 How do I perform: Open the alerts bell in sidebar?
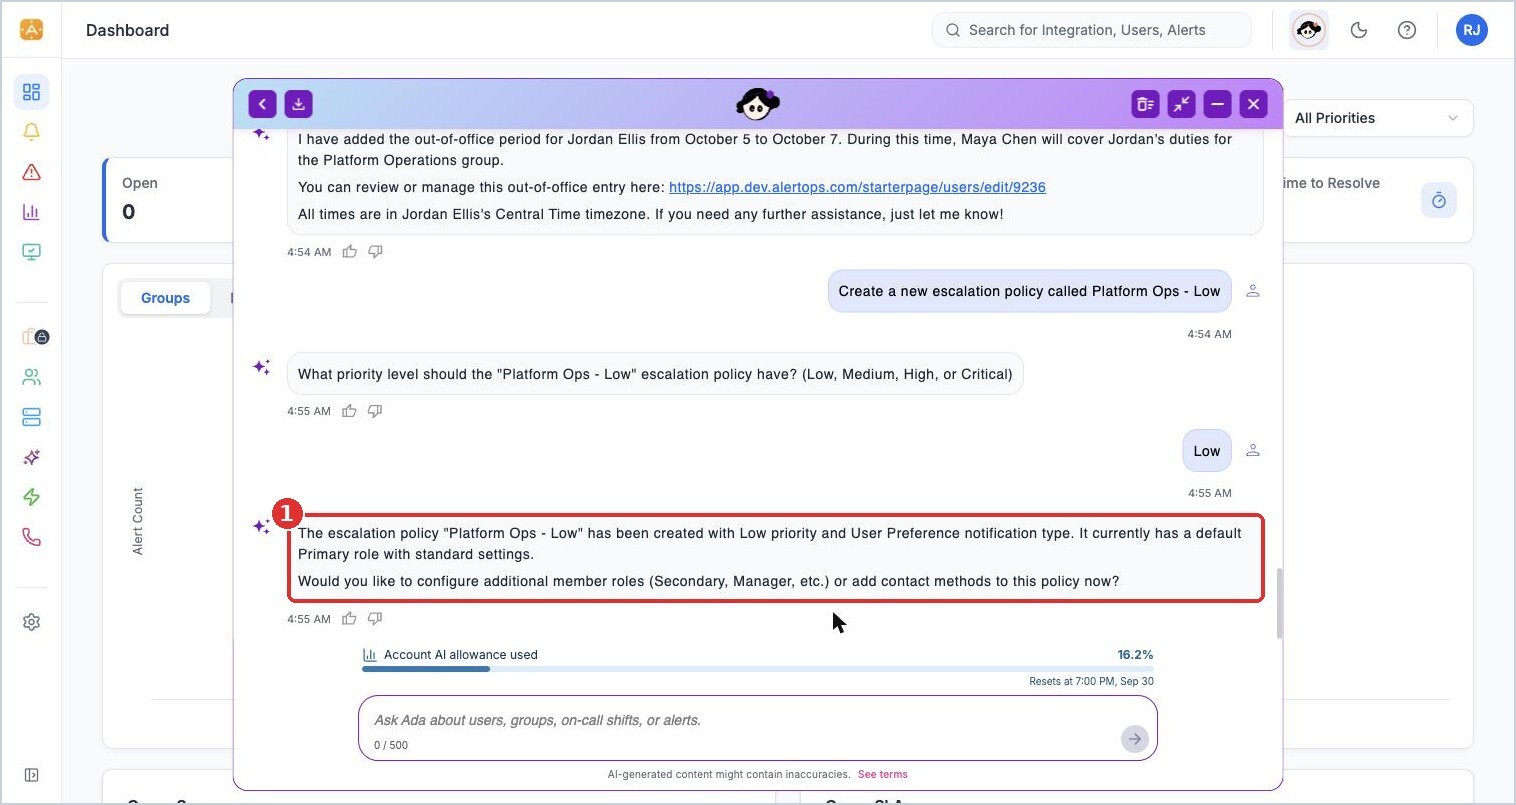pos(31,132)
